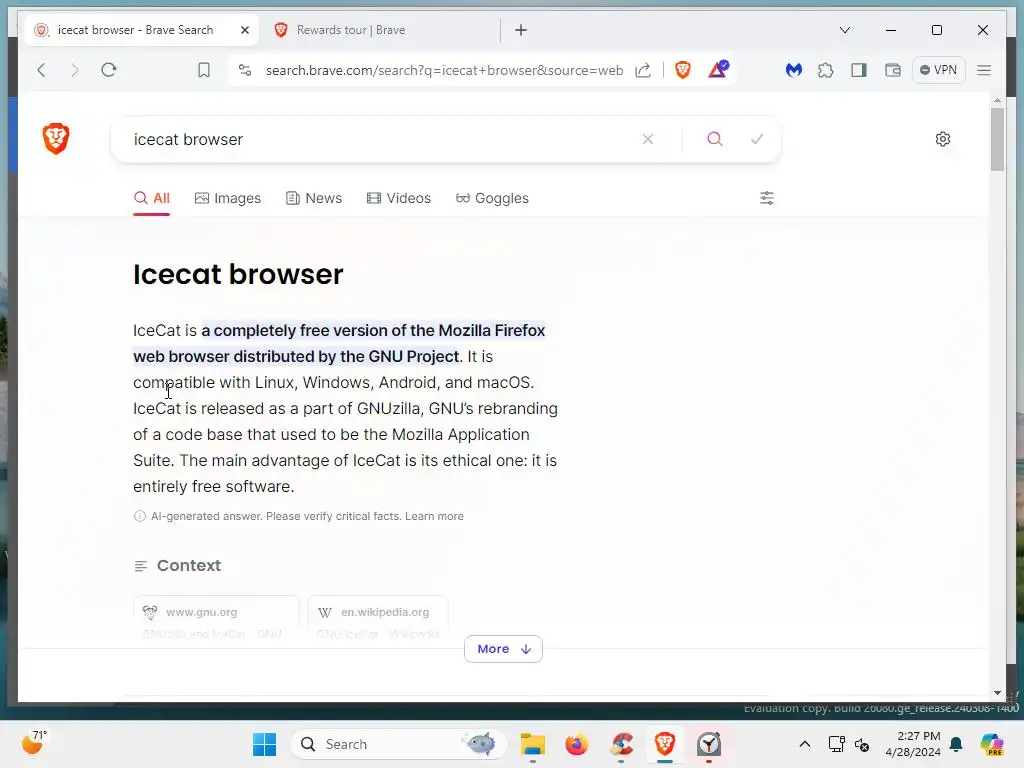The width and height of the screenshot is (1024, 768).
Task: Open site information icon in address bar
Action: click(x=245, y=70)
